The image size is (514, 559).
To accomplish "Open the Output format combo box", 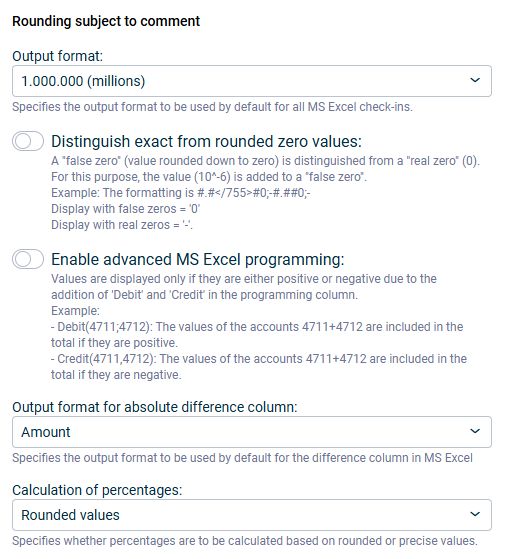I will tap(252, 81).
